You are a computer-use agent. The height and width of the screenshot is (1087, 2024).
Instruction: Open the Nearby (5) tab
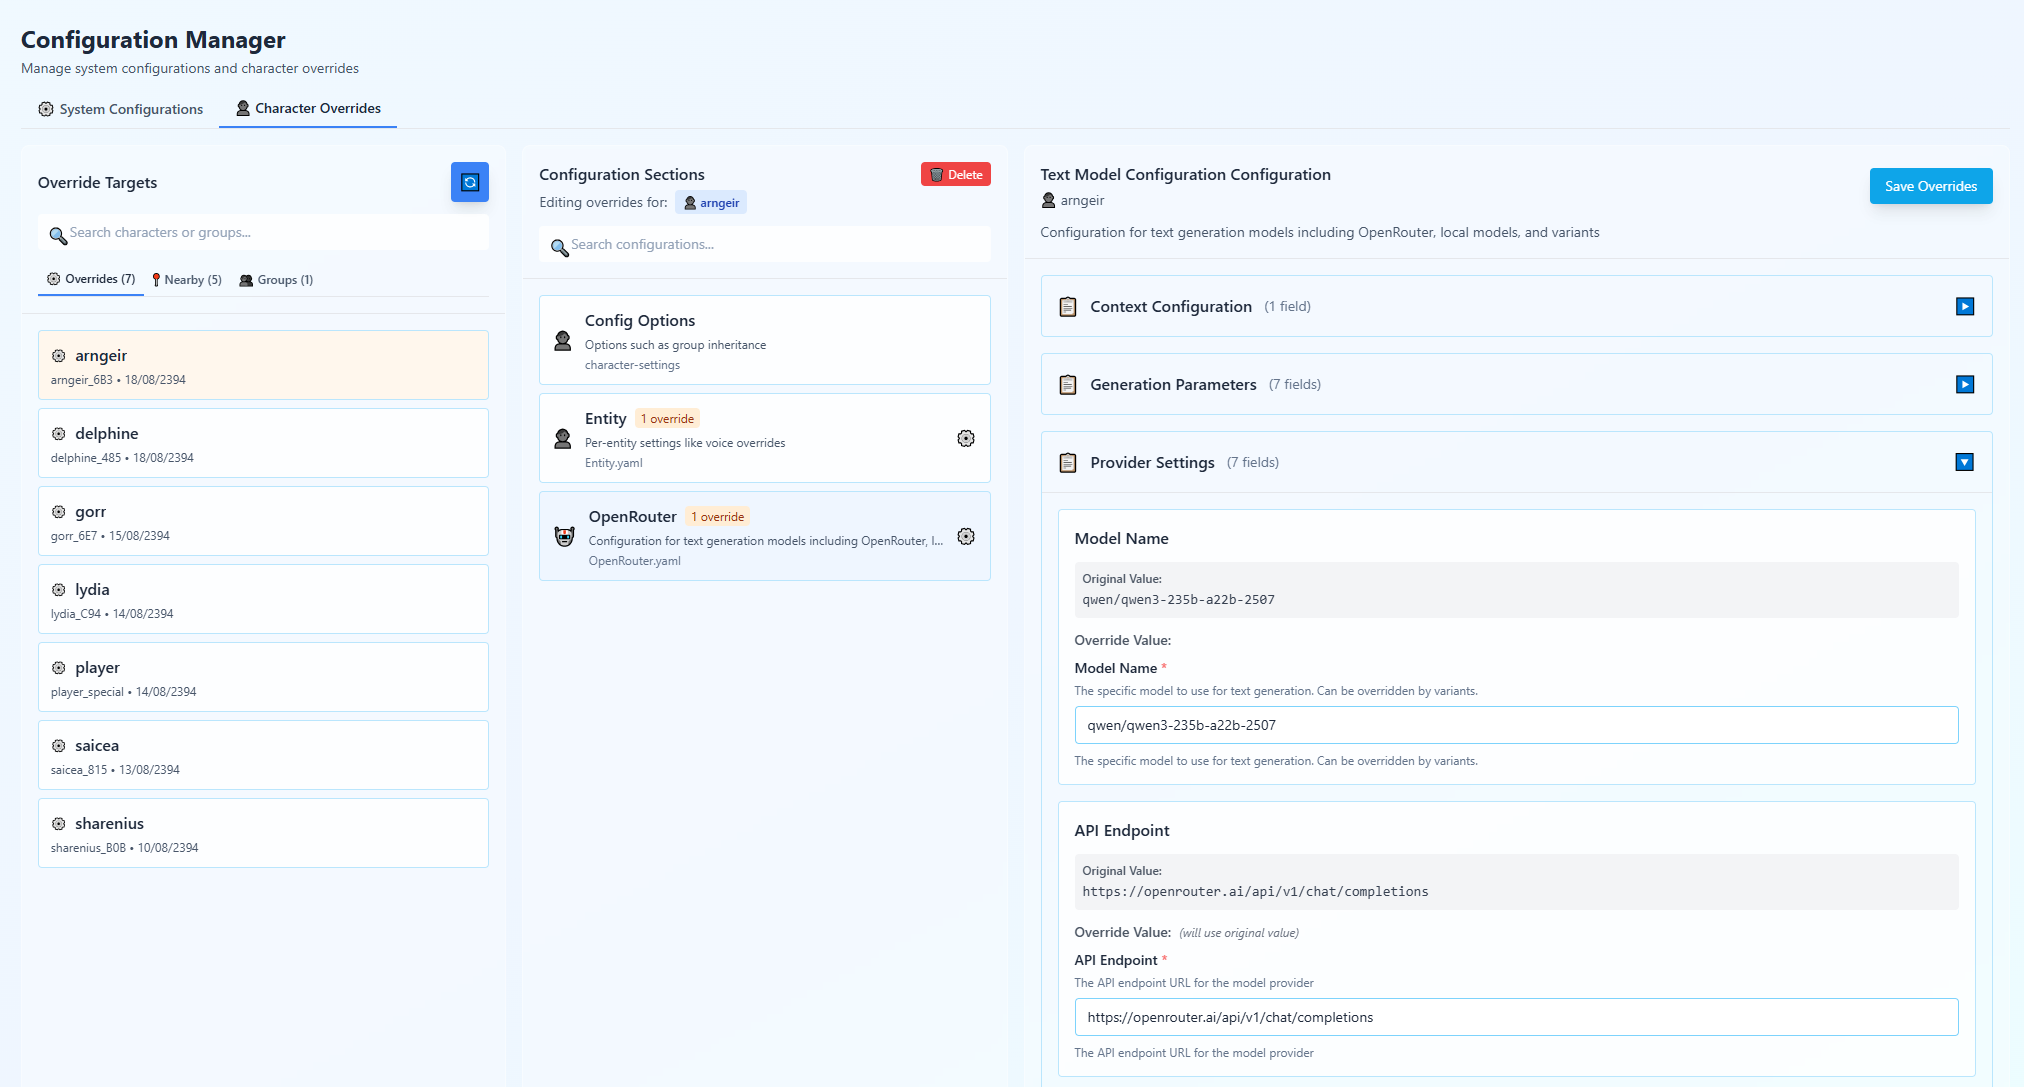pos(186,280)
